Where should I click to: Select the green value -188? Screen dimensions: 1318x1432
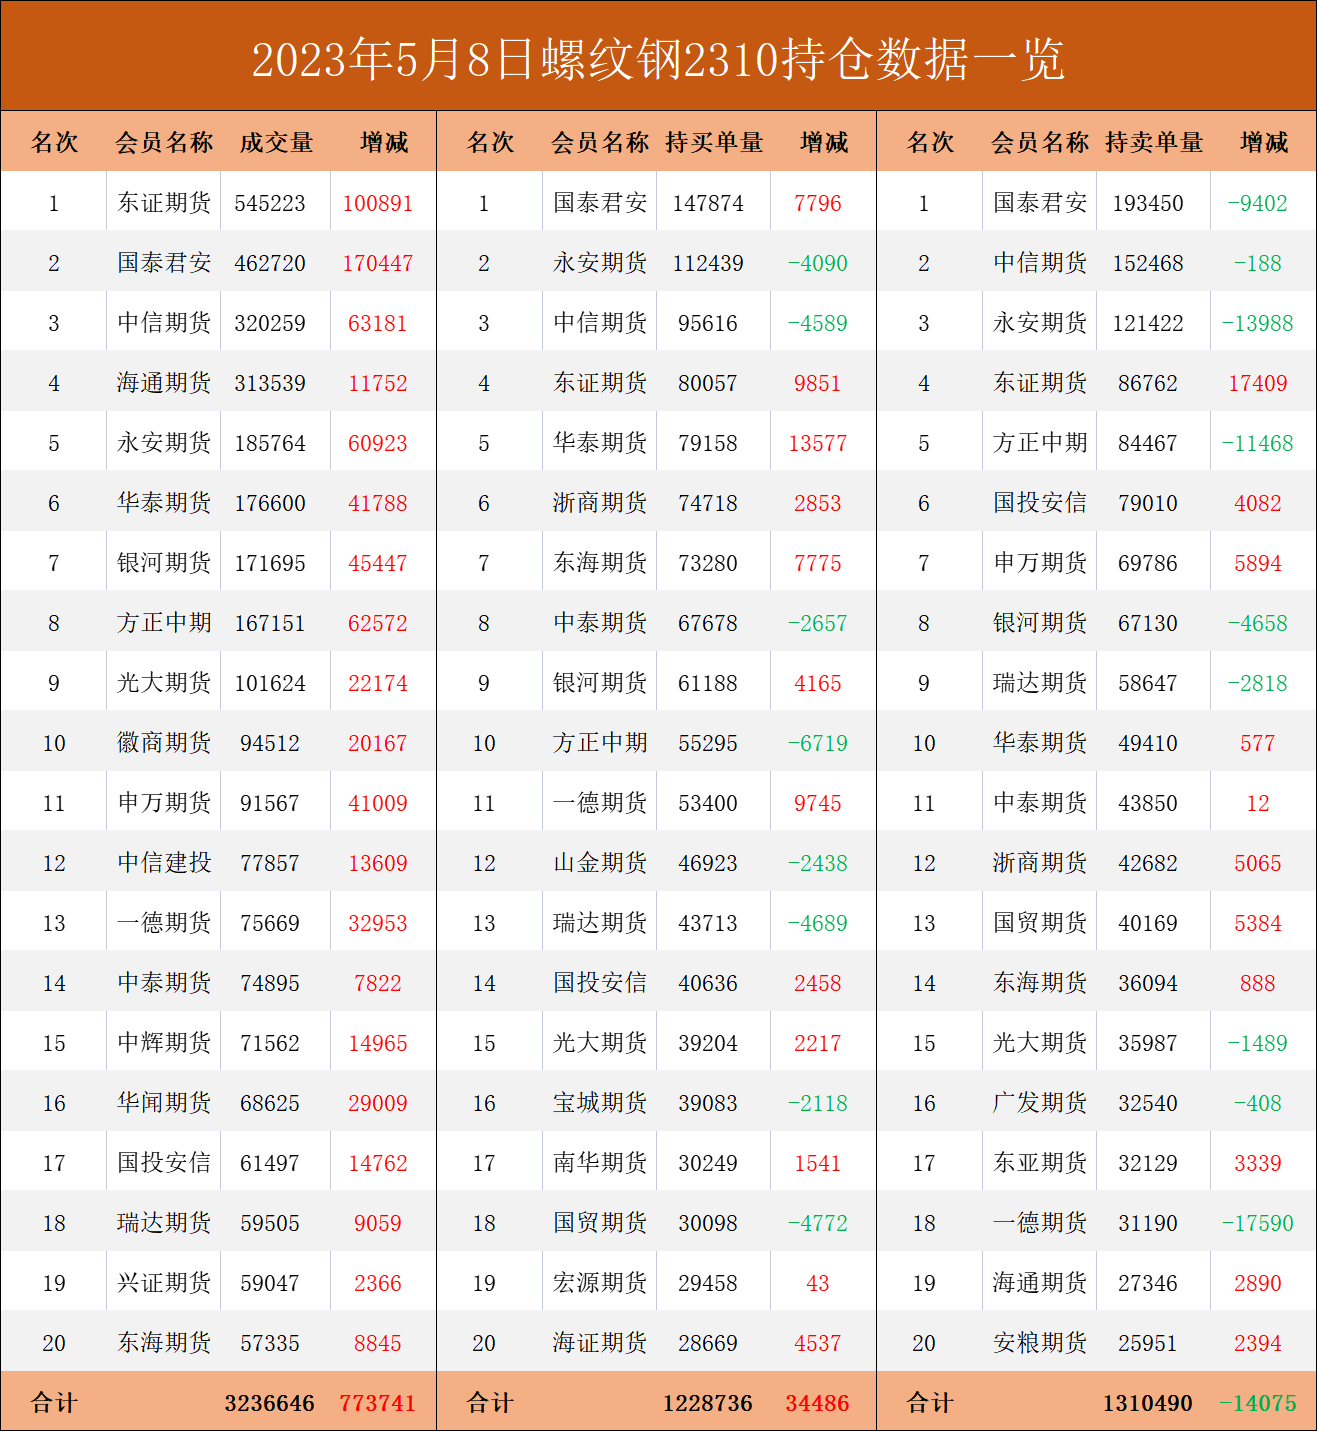click(x=1258, y=263)
